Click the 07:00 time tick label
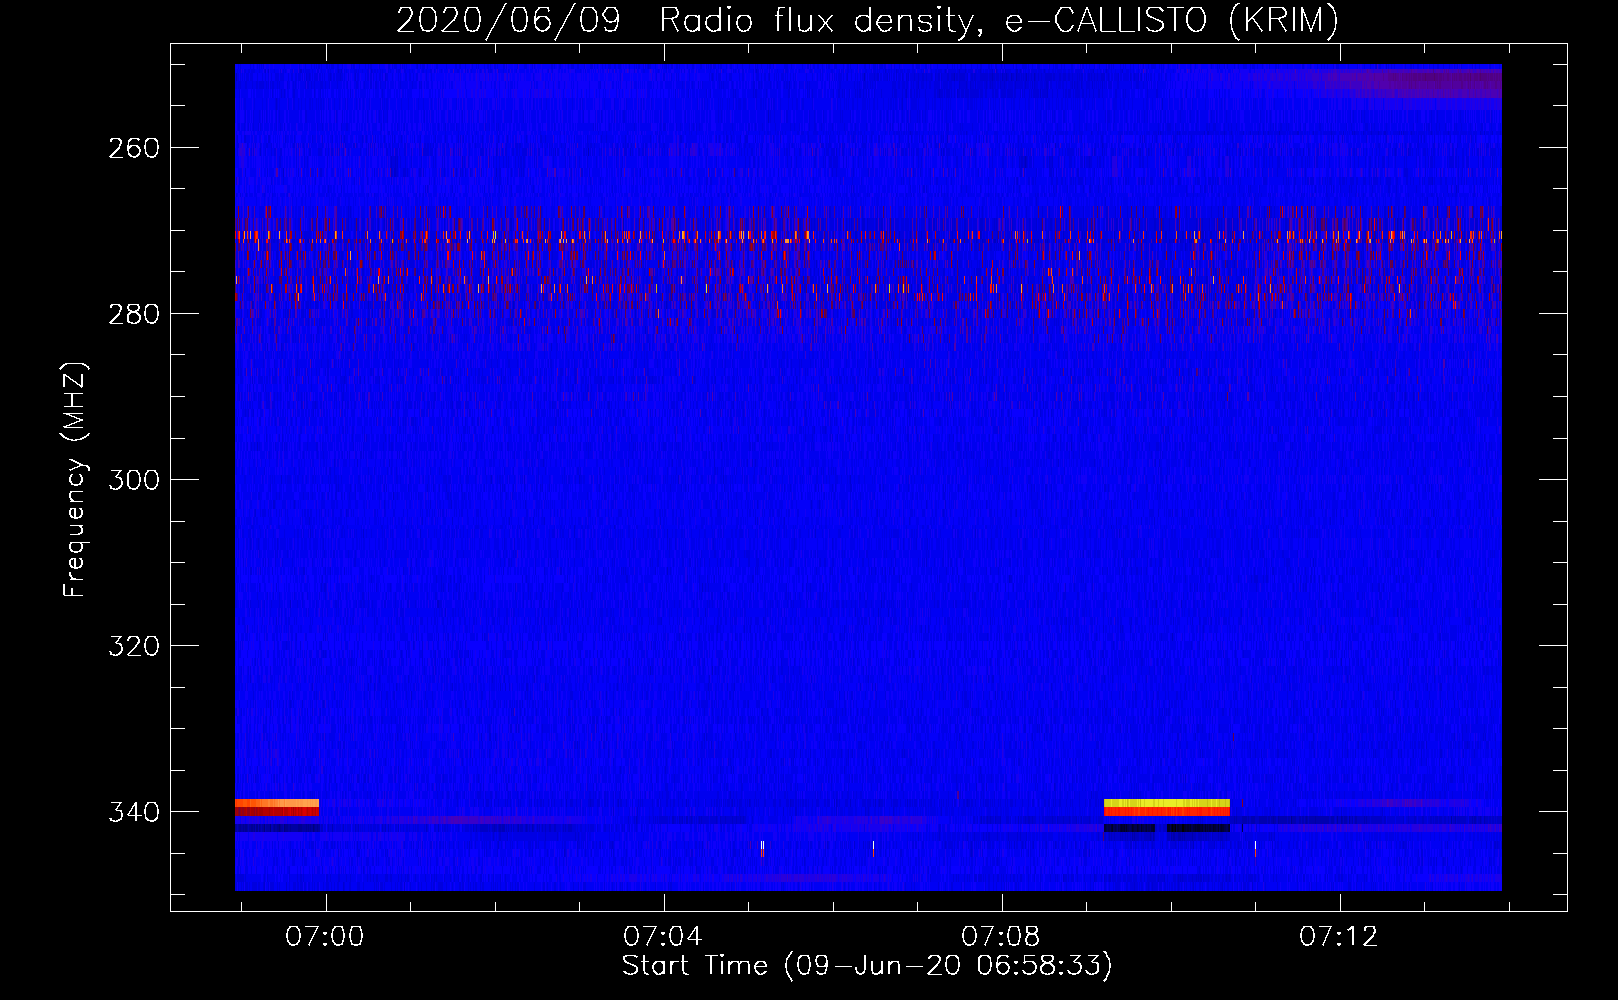Viewport: 1618px width, 1000px height. (x=325, y=937)
